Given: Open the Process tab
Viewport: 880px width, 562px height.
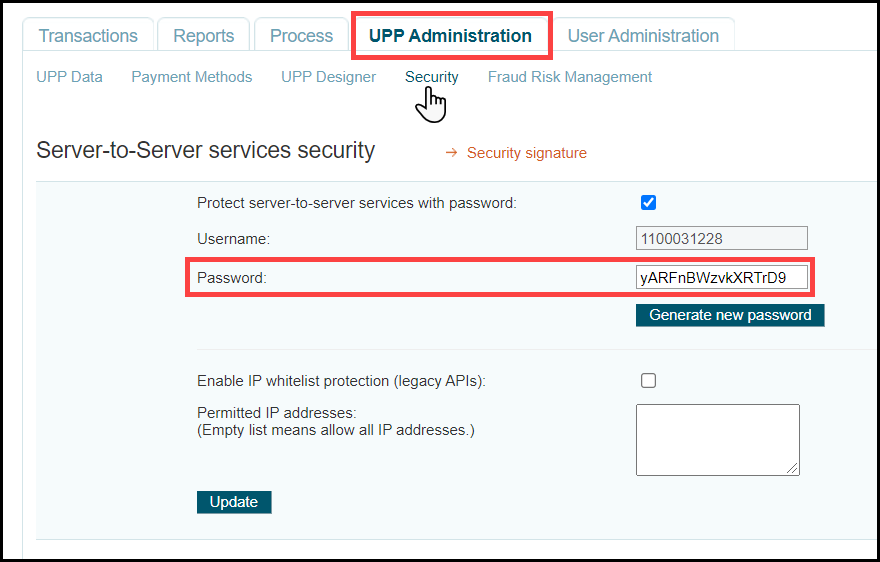Looking at the screenshot, I should click(301, 36).
